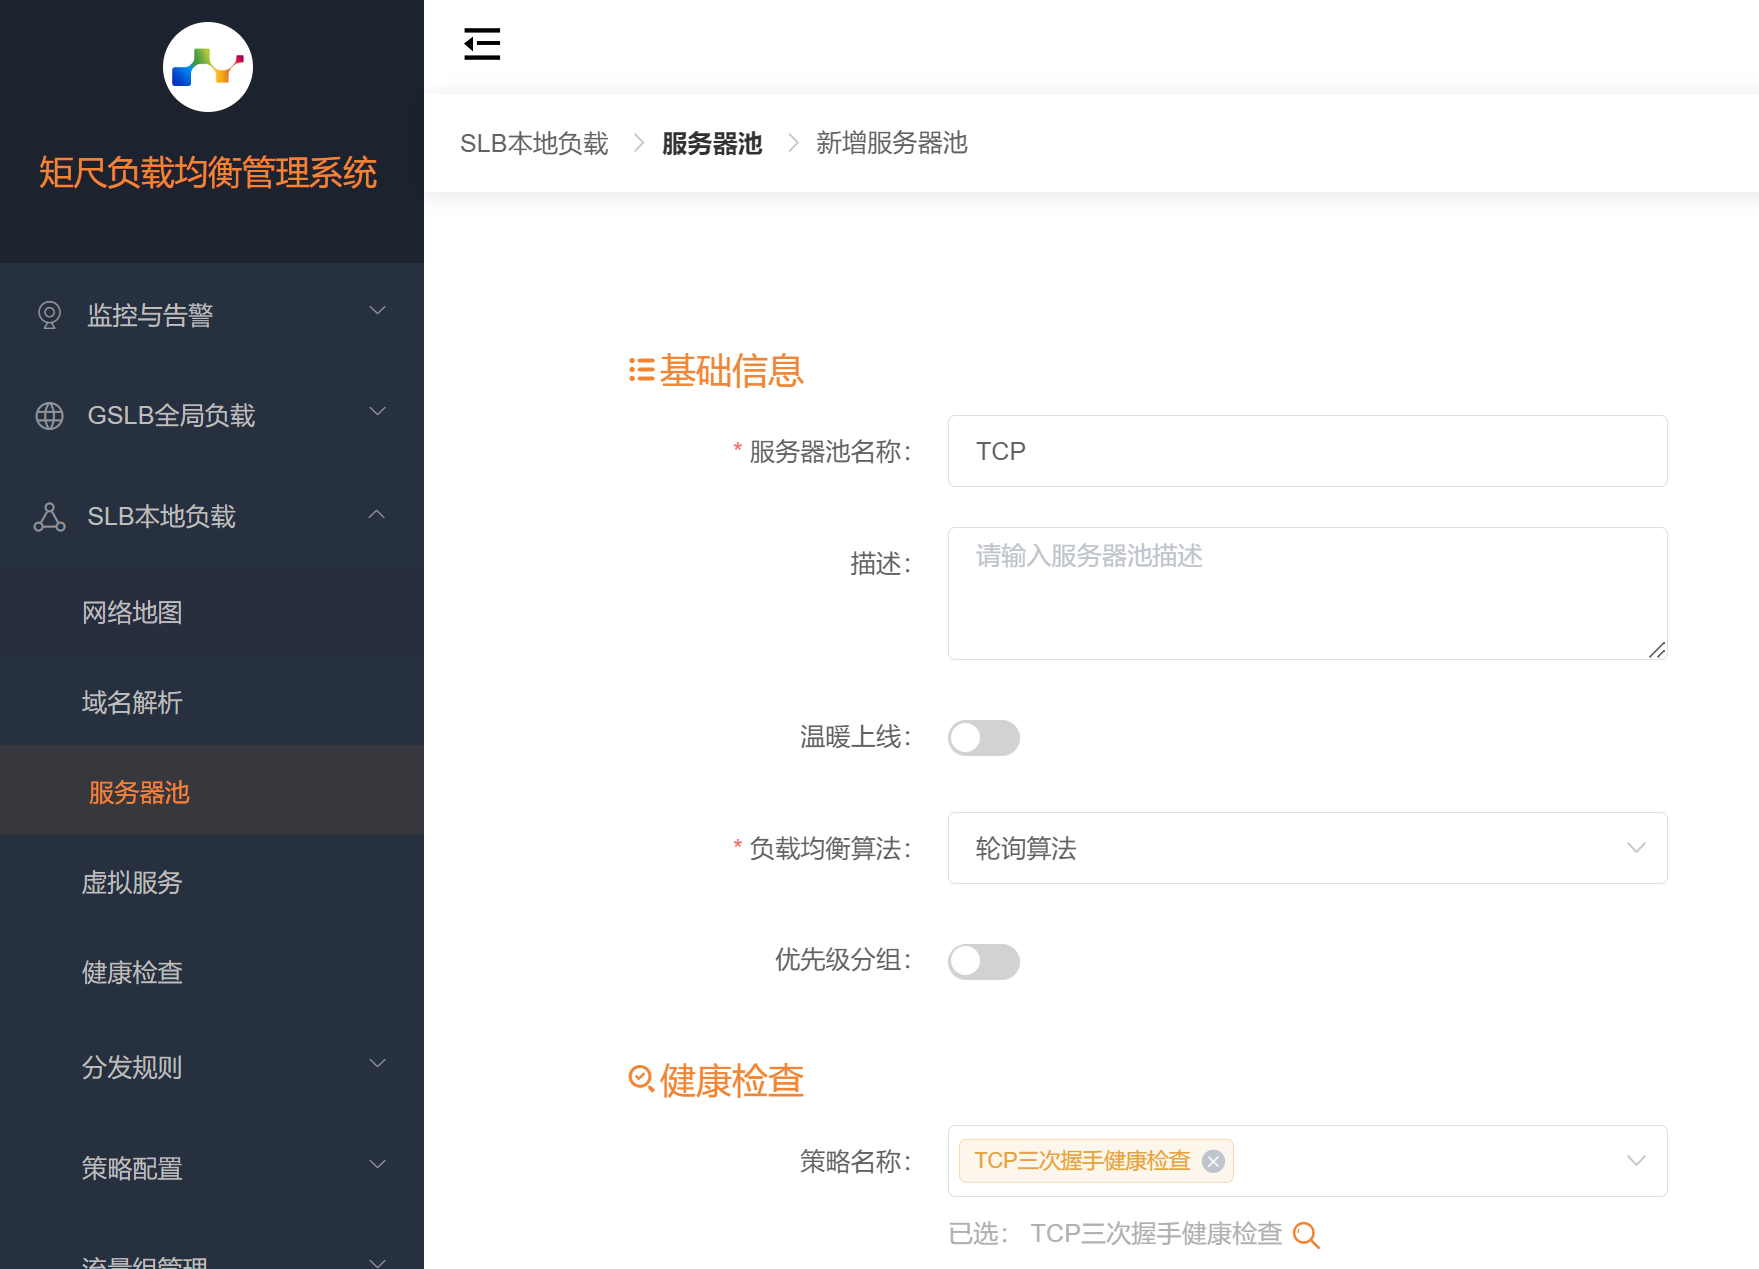Click the magnifier icon next to selected health check

click(1306, 1235)
